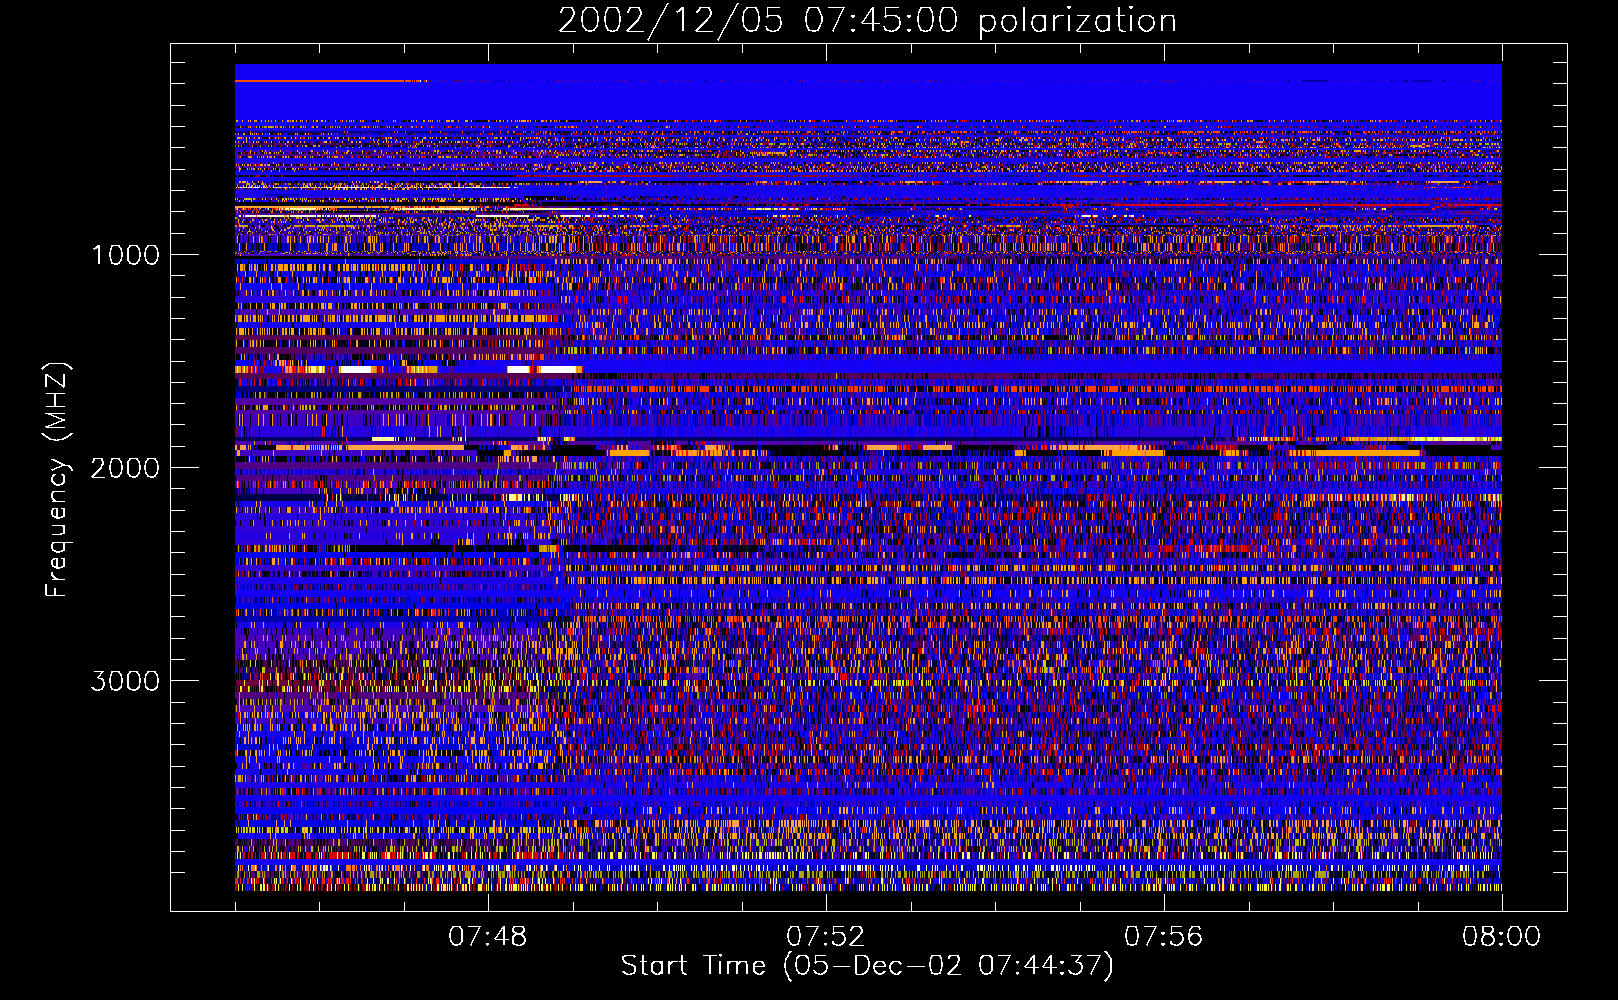Click the 'Start Time (05-Dec-02 07:44:37)' label

[867, 966]
